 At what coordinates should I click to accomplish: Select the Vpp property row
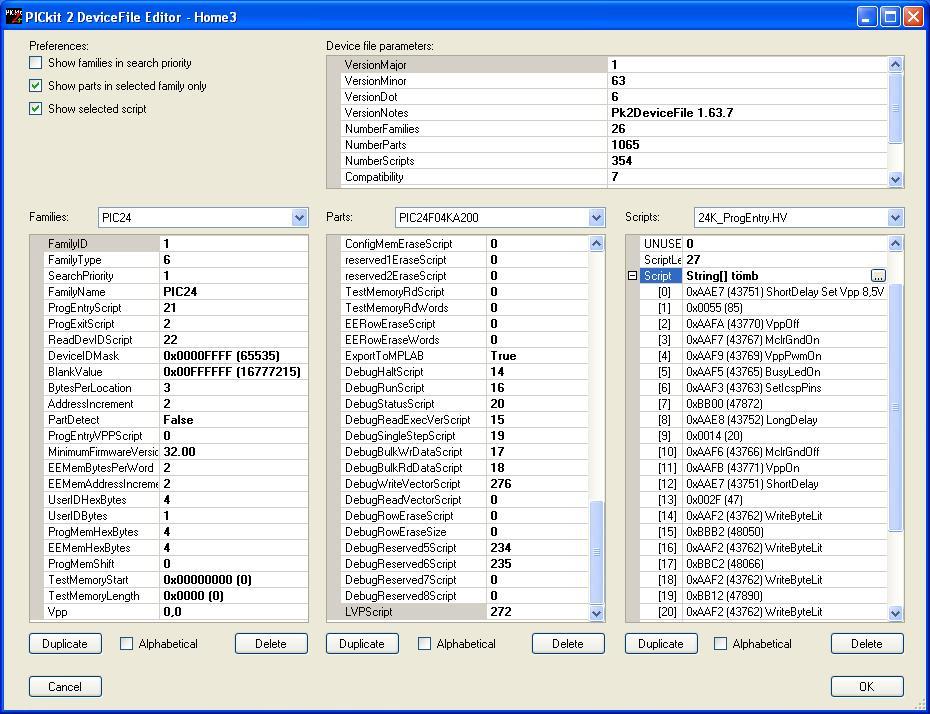click(x=176, y=612)
